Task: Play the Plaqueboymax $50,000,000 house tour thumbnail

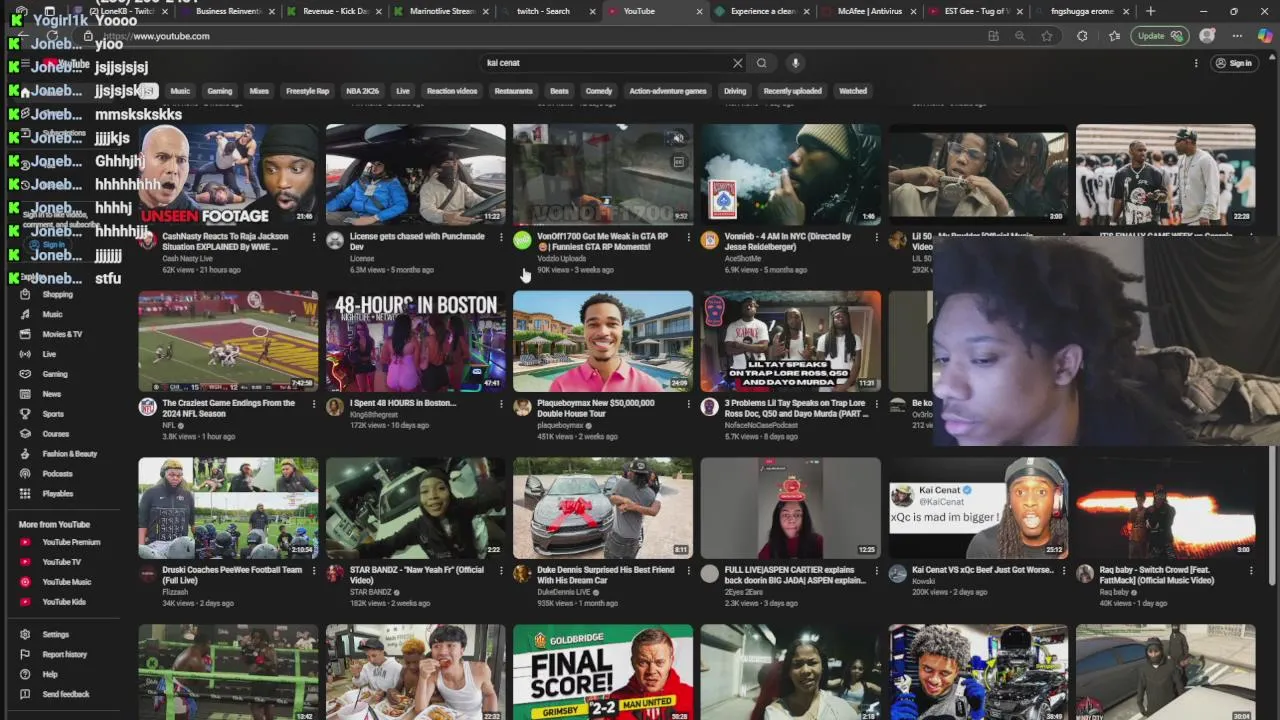Action: tap(603, 341)
